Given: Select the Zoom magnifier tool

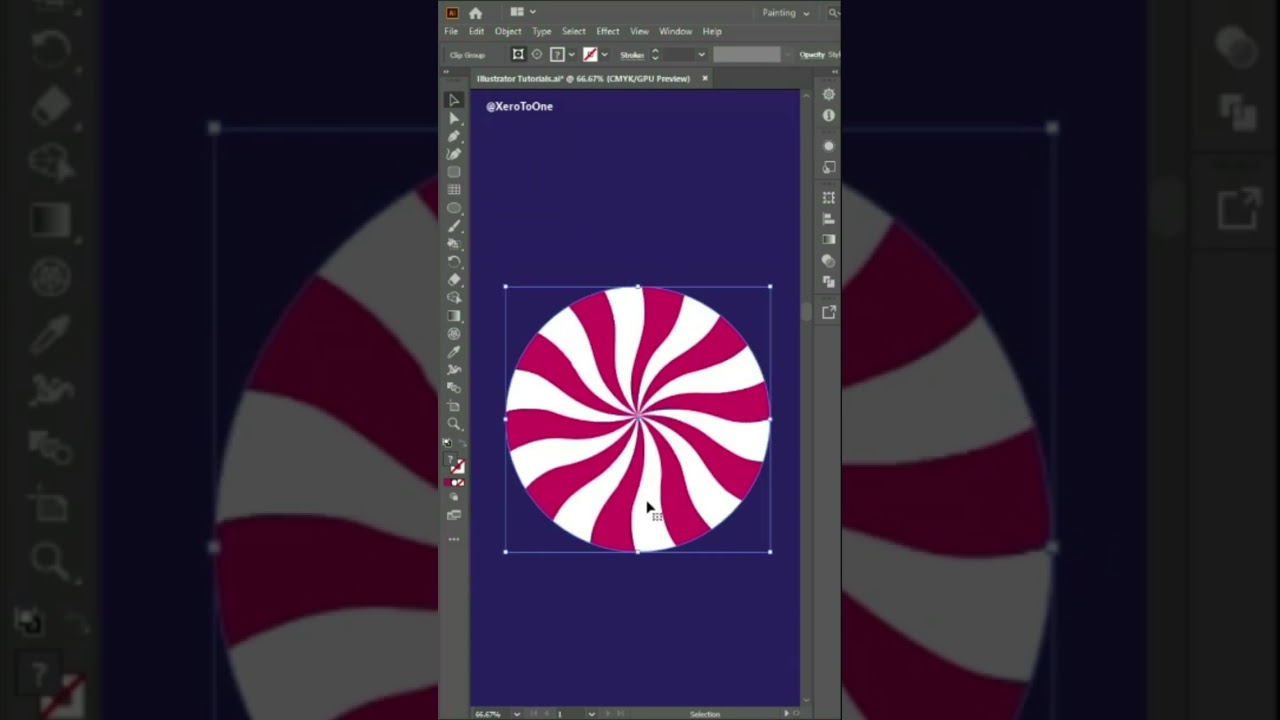Looking at the screenshot, I should point(454,424).
